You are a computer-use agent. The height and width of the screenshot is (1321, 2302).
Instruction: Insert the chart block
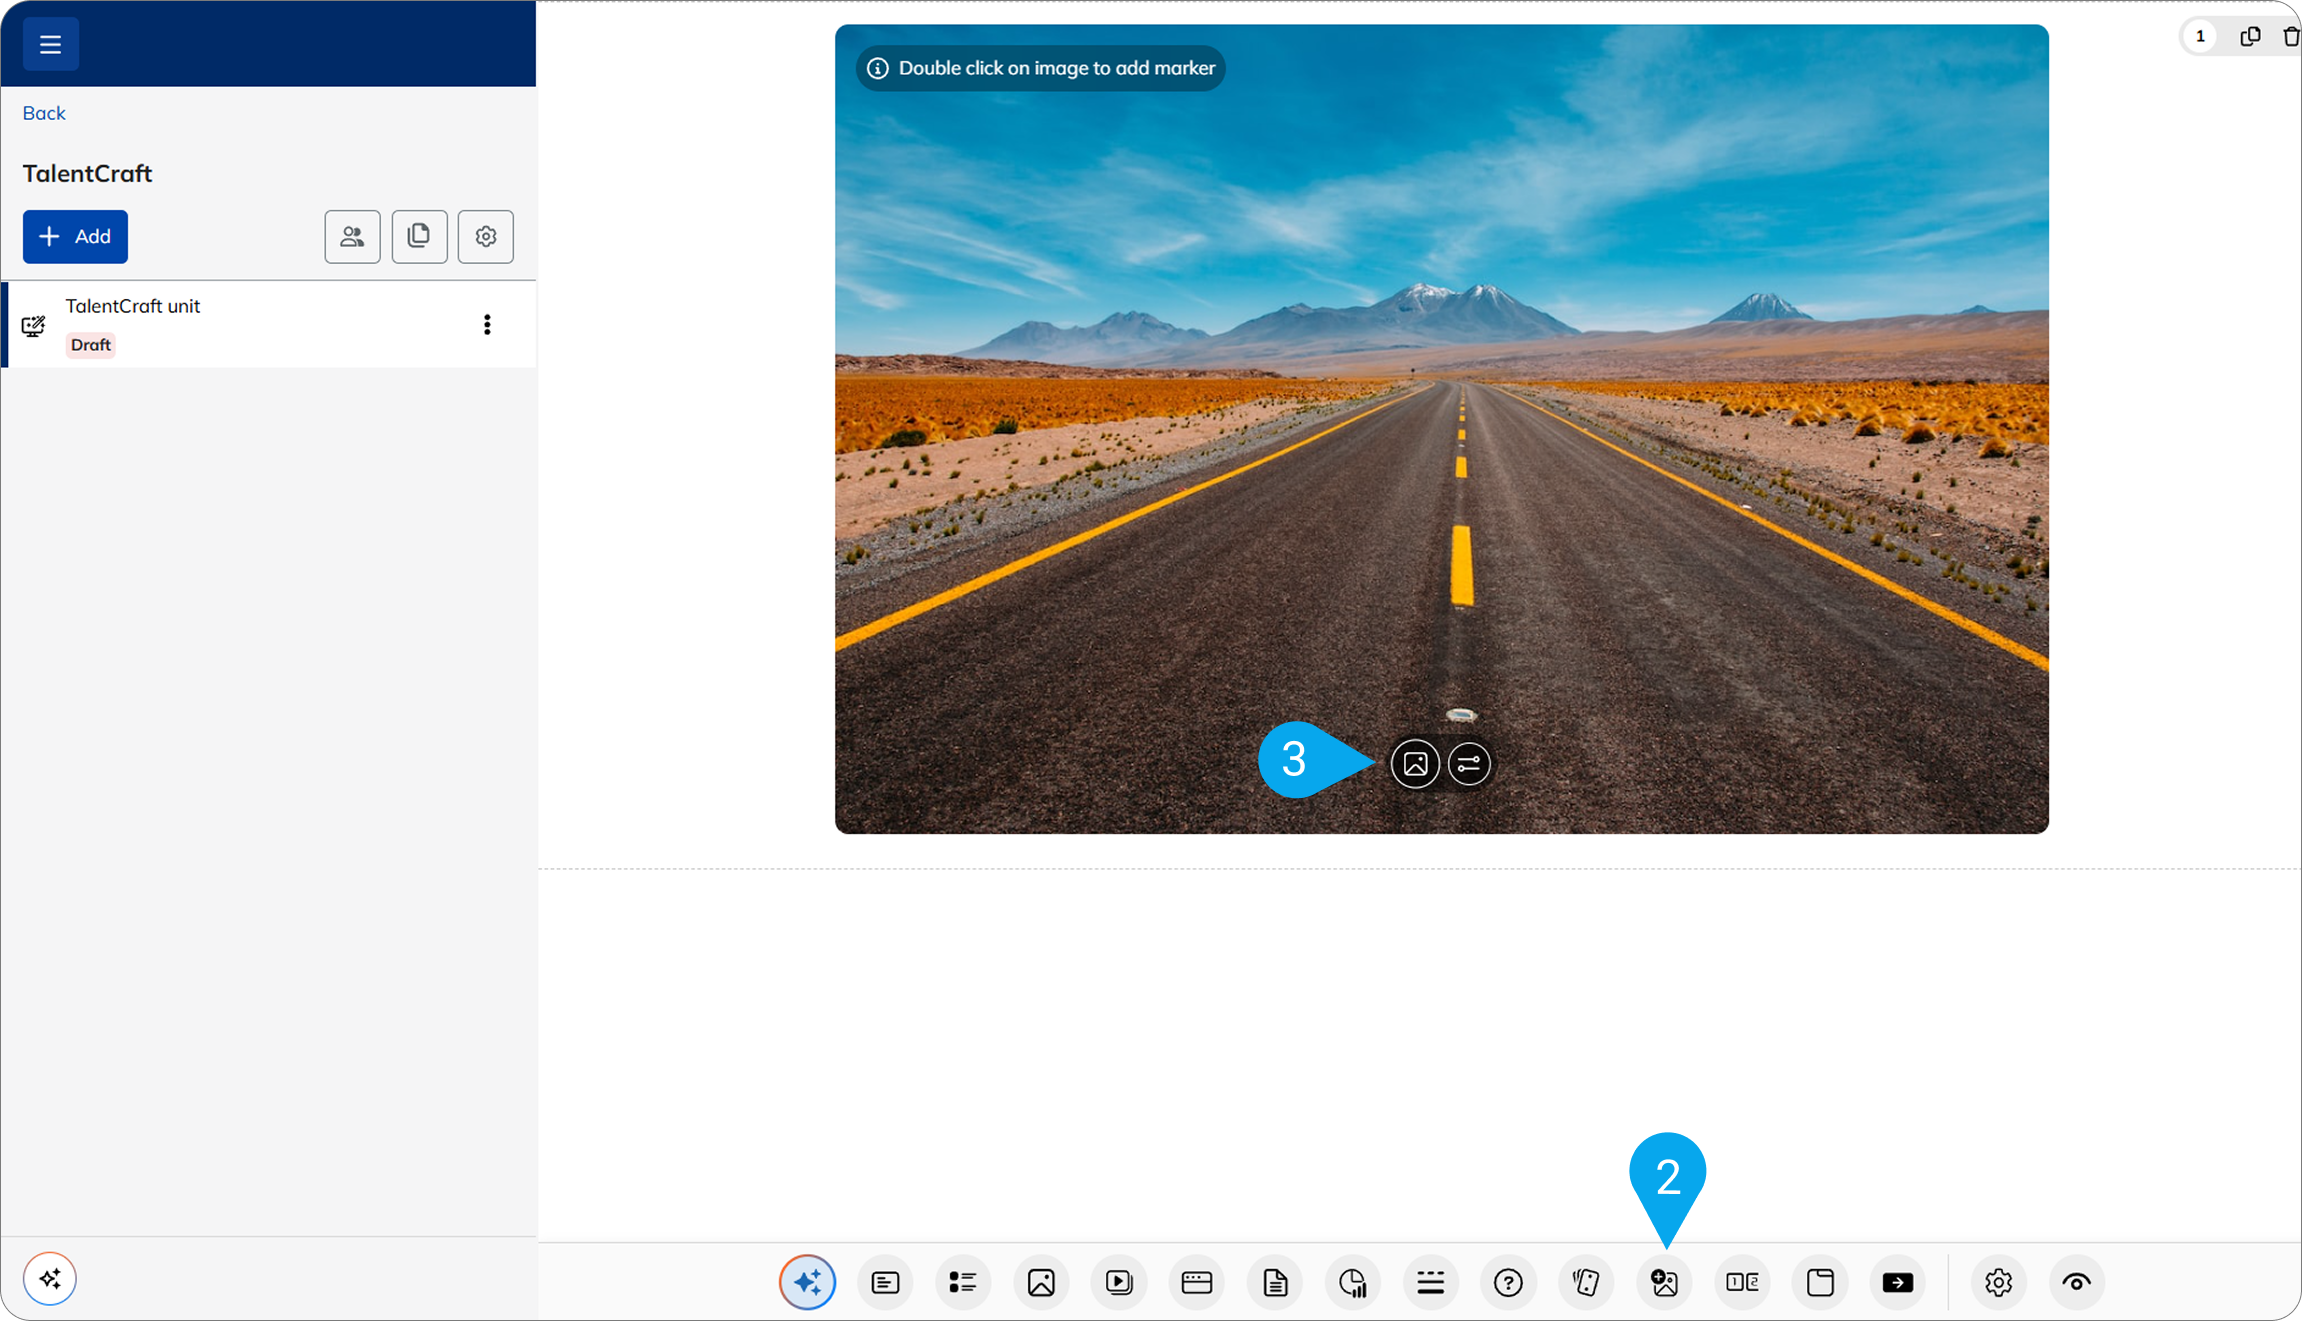[x=1353, y=1282]
